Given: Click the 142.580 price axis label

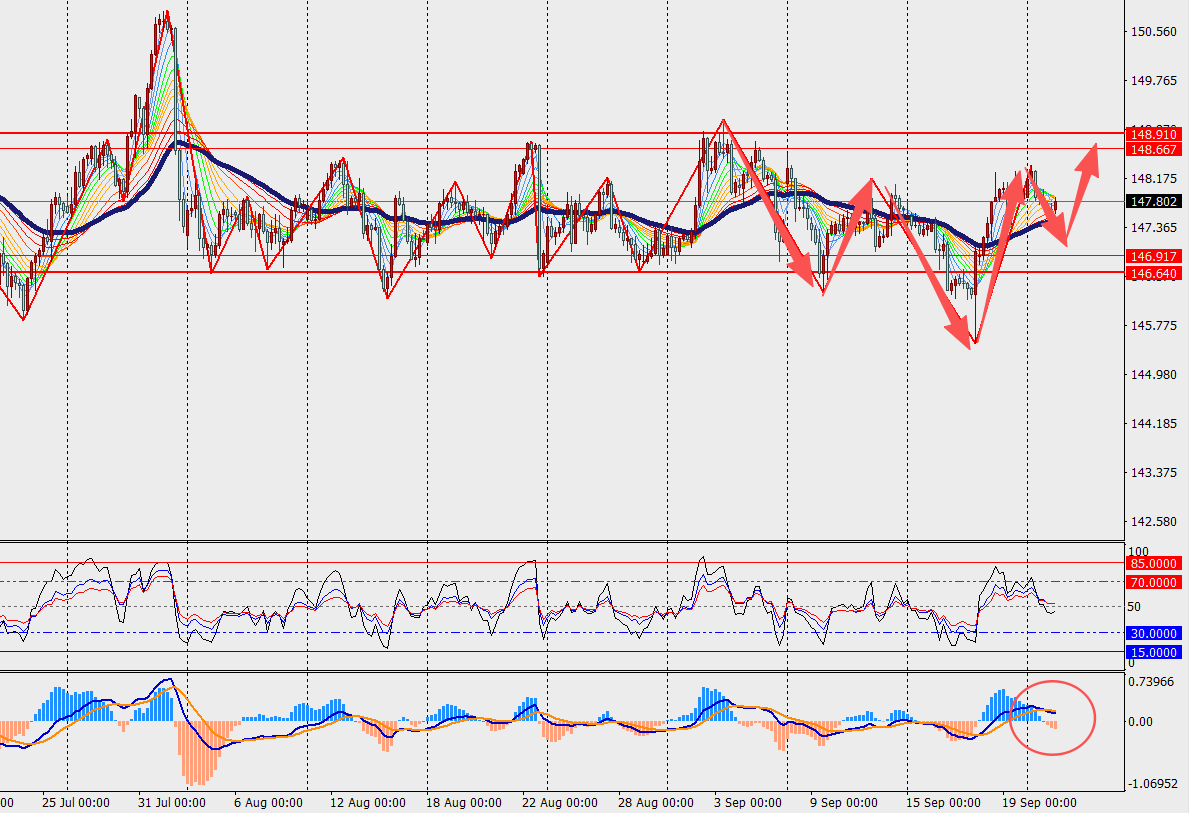Looking at the screenshot, I should [1153, 522].
